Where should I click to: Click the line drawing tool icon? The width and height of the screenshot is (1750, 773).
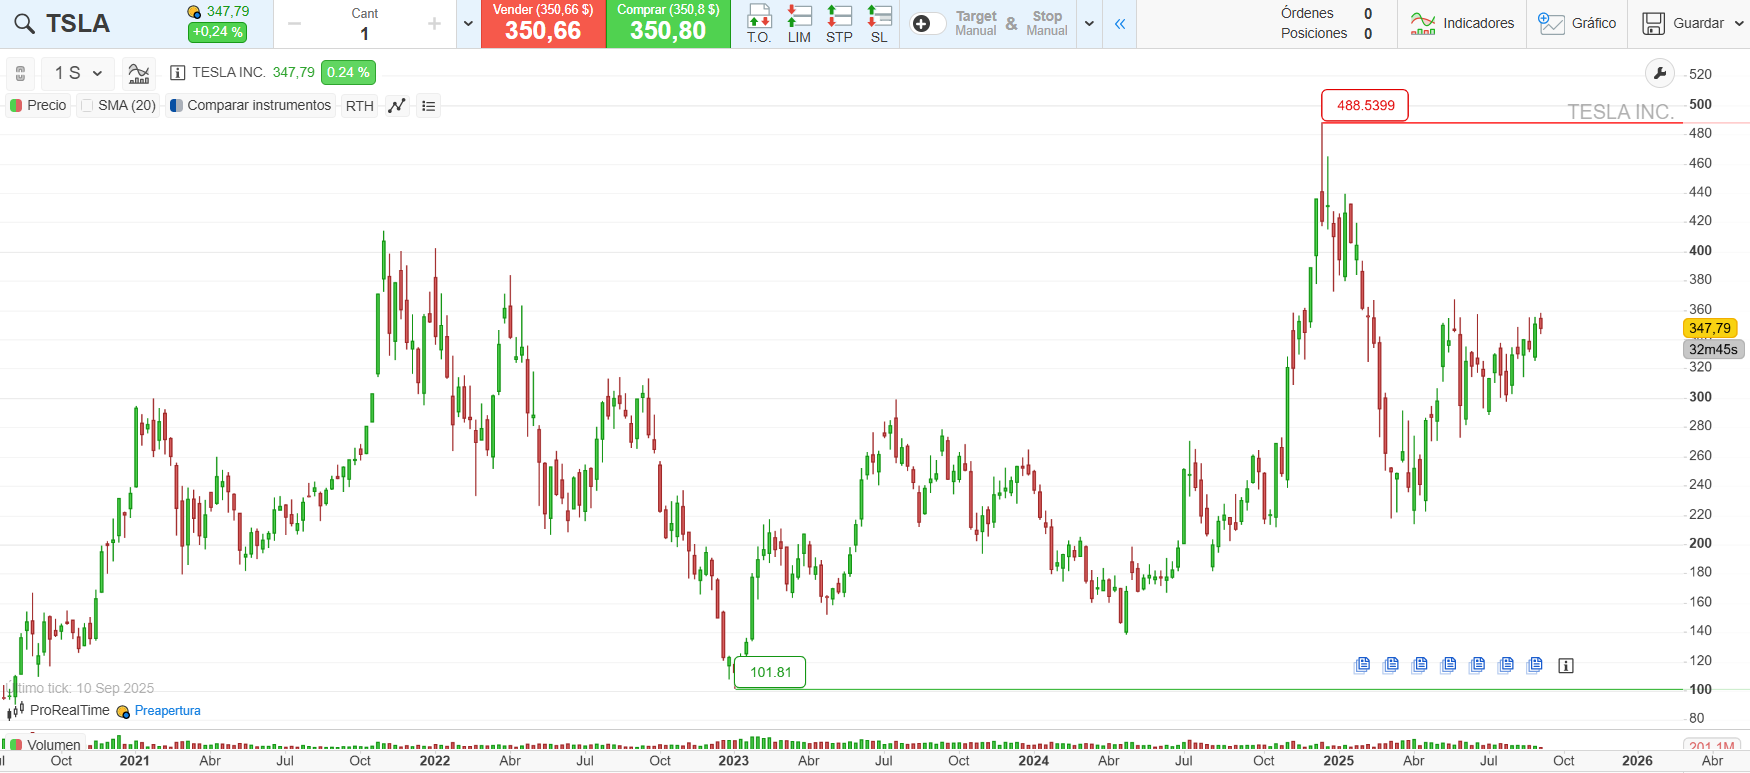(x=397, y=106)
